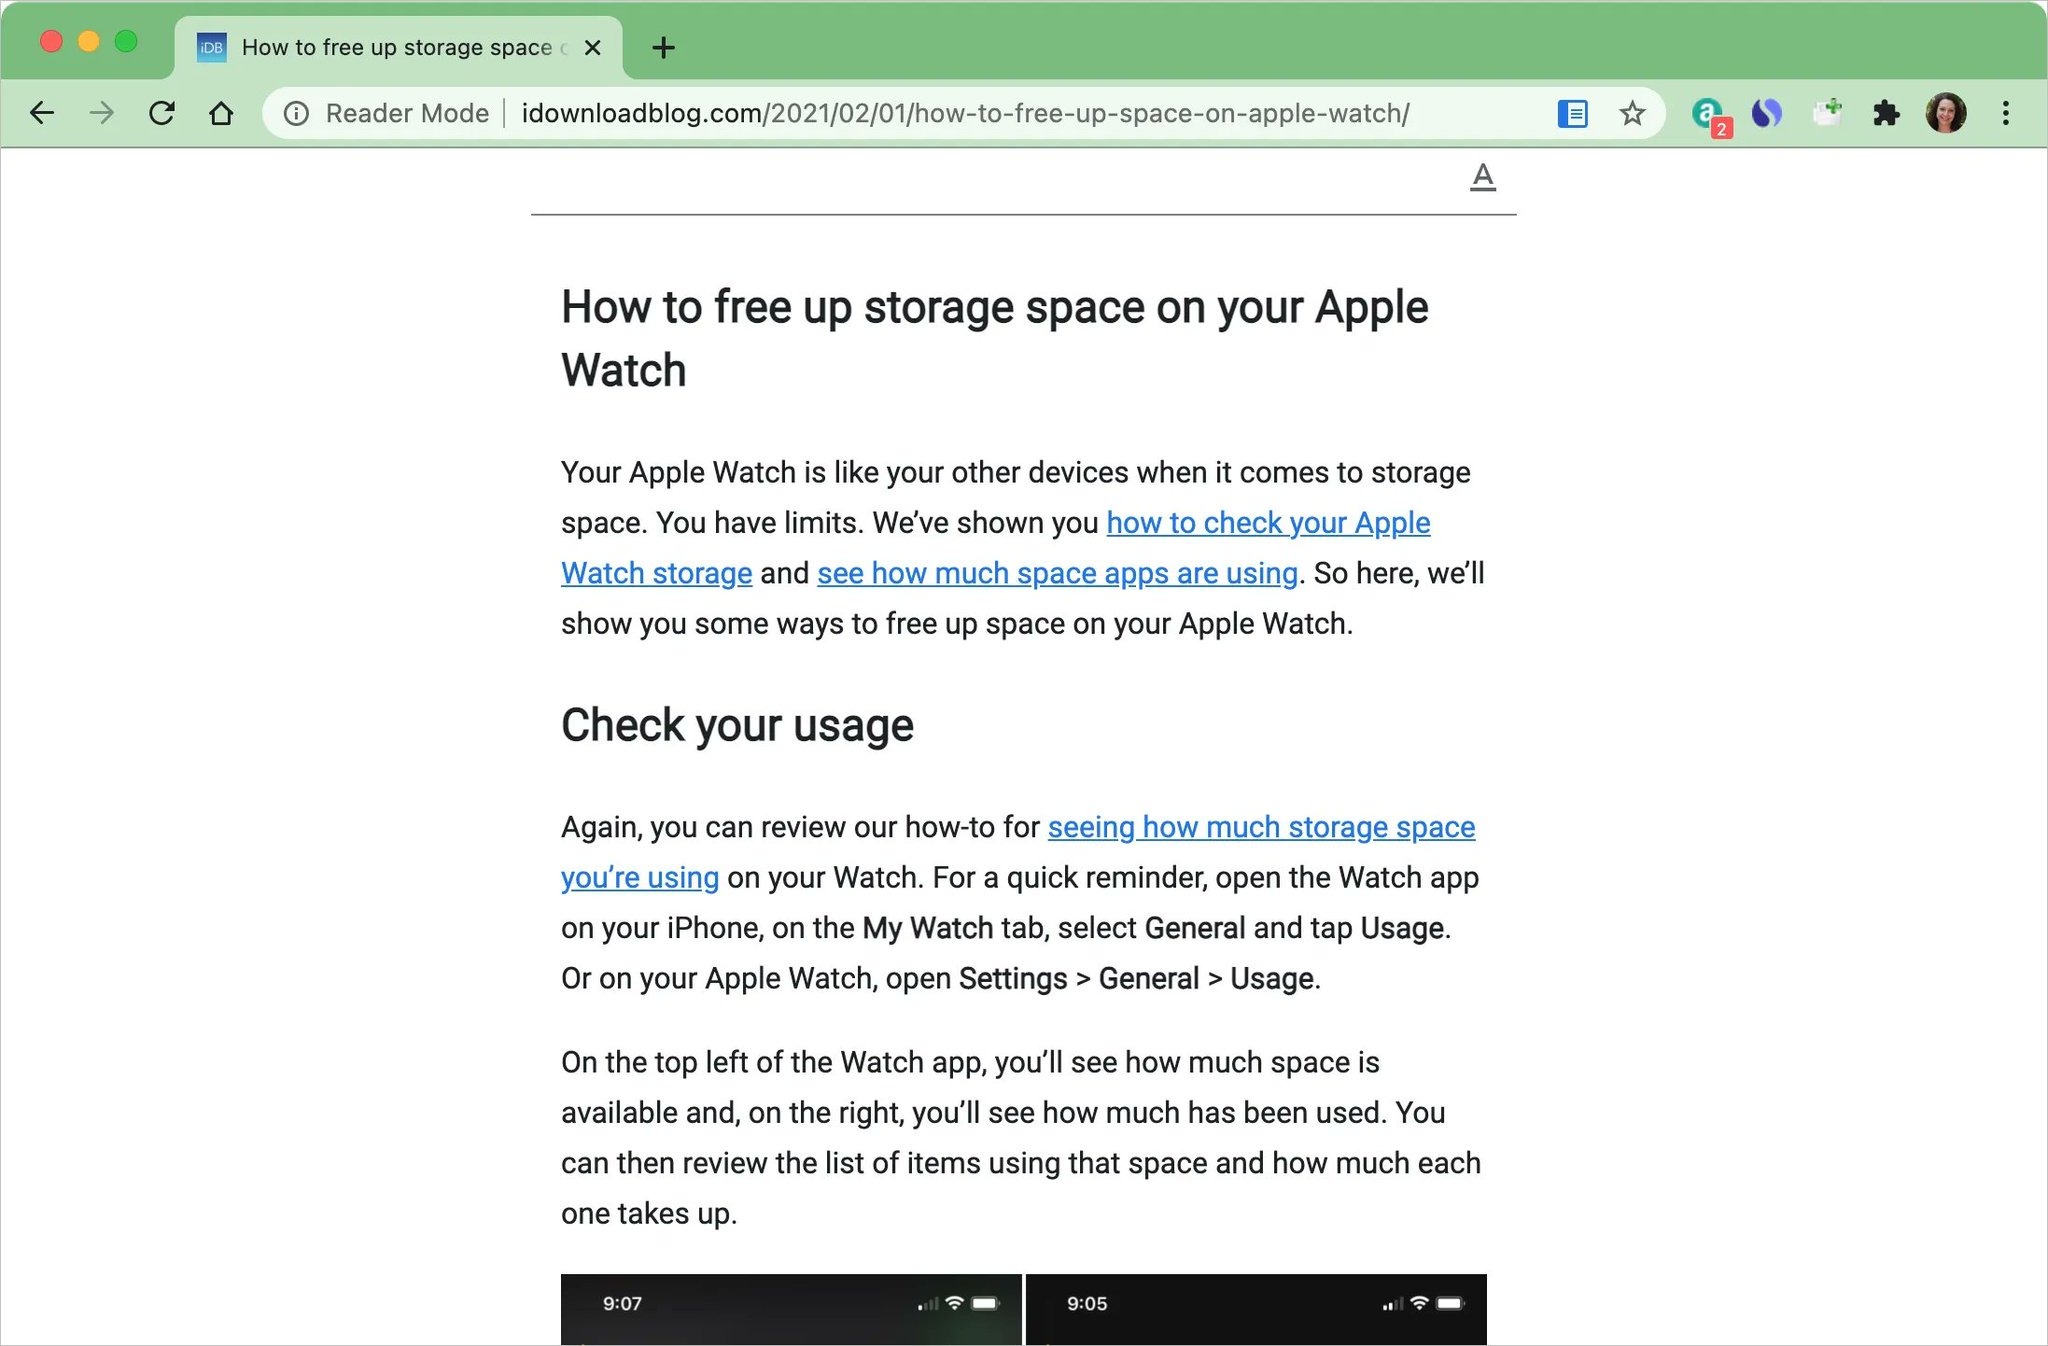The height and width of the screenshot is (1346, 2048).
Task: Toggle the Reader Mode page icon
Action: pyautogui.click(x=1572, y=113)
